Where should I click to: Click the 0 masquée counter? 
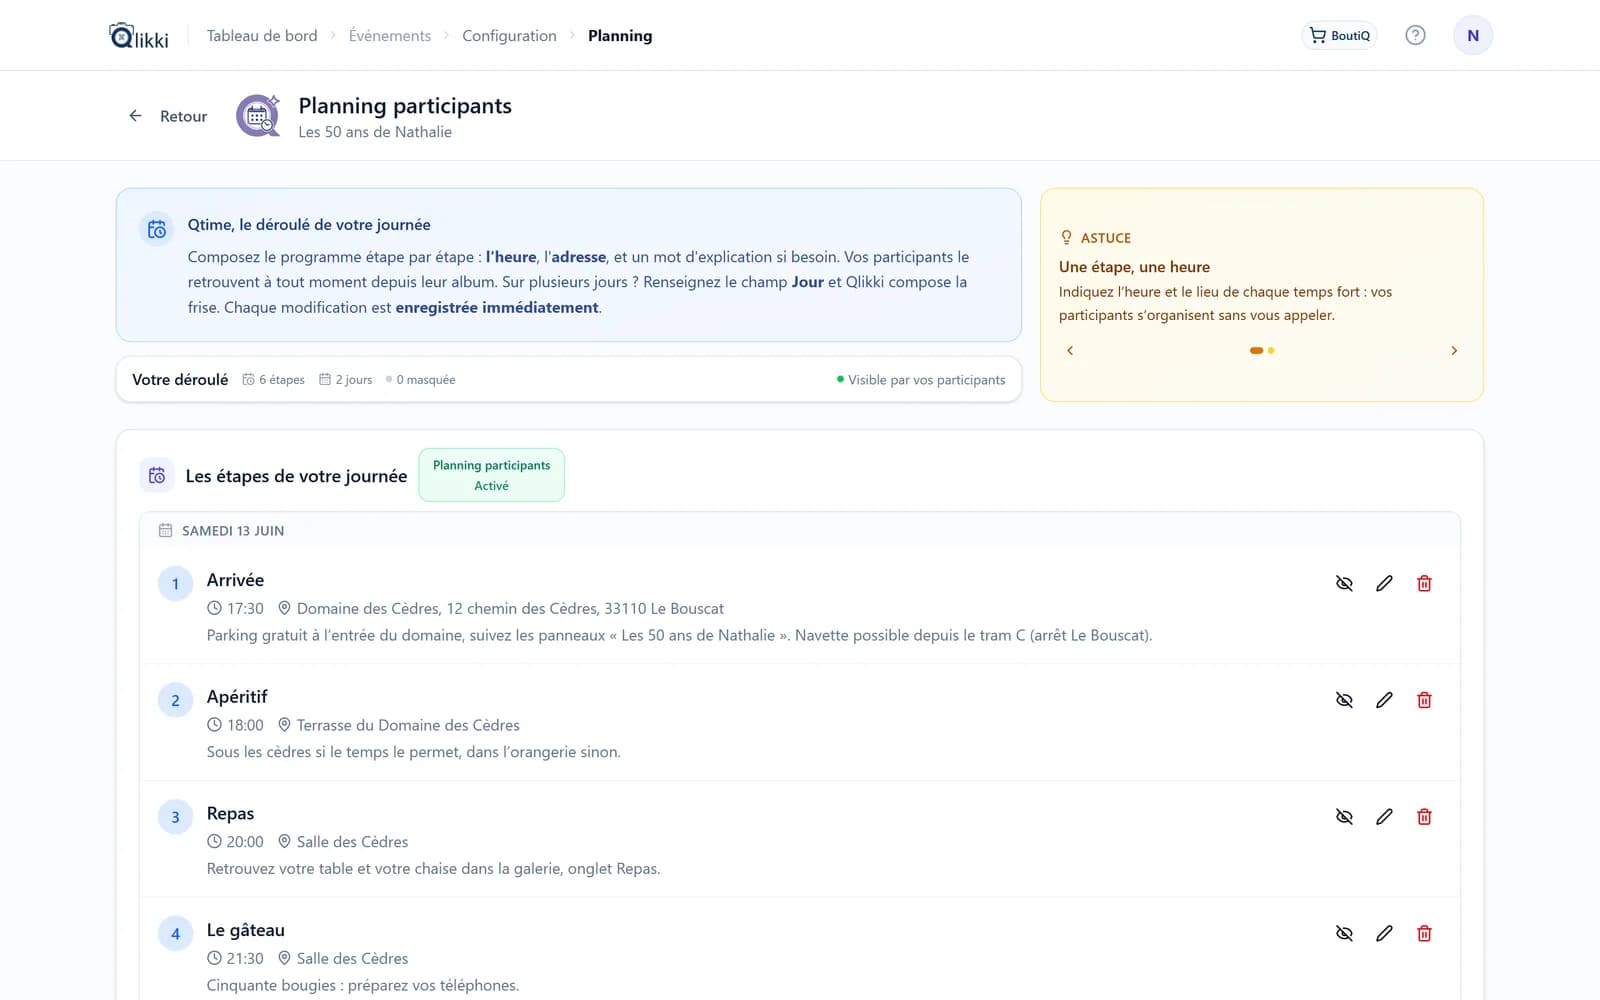point(420,380)
